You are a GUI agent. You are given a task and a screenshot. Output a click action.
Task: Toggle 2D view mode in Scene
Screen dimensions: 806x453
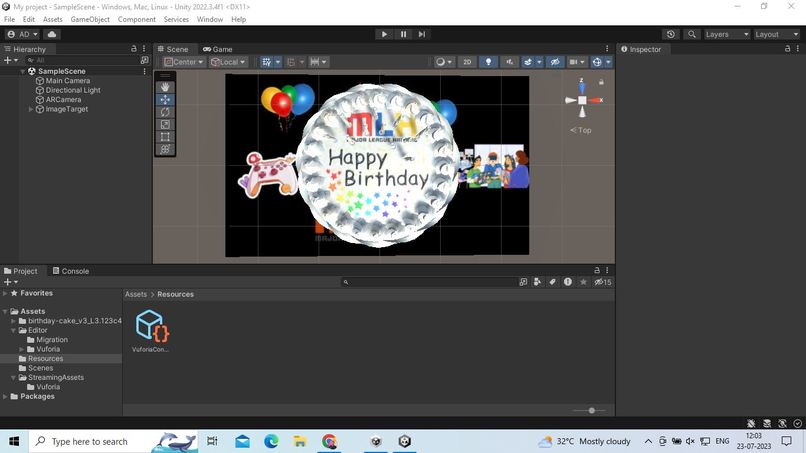tap(467, 62)
